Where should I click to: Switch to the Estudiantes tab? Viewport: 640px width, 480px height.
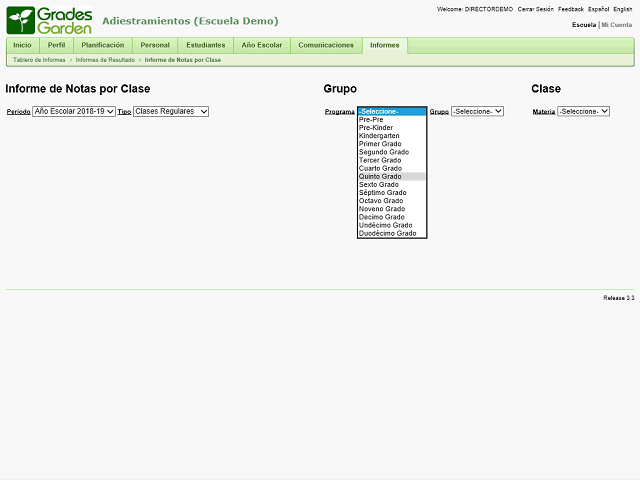205,45
